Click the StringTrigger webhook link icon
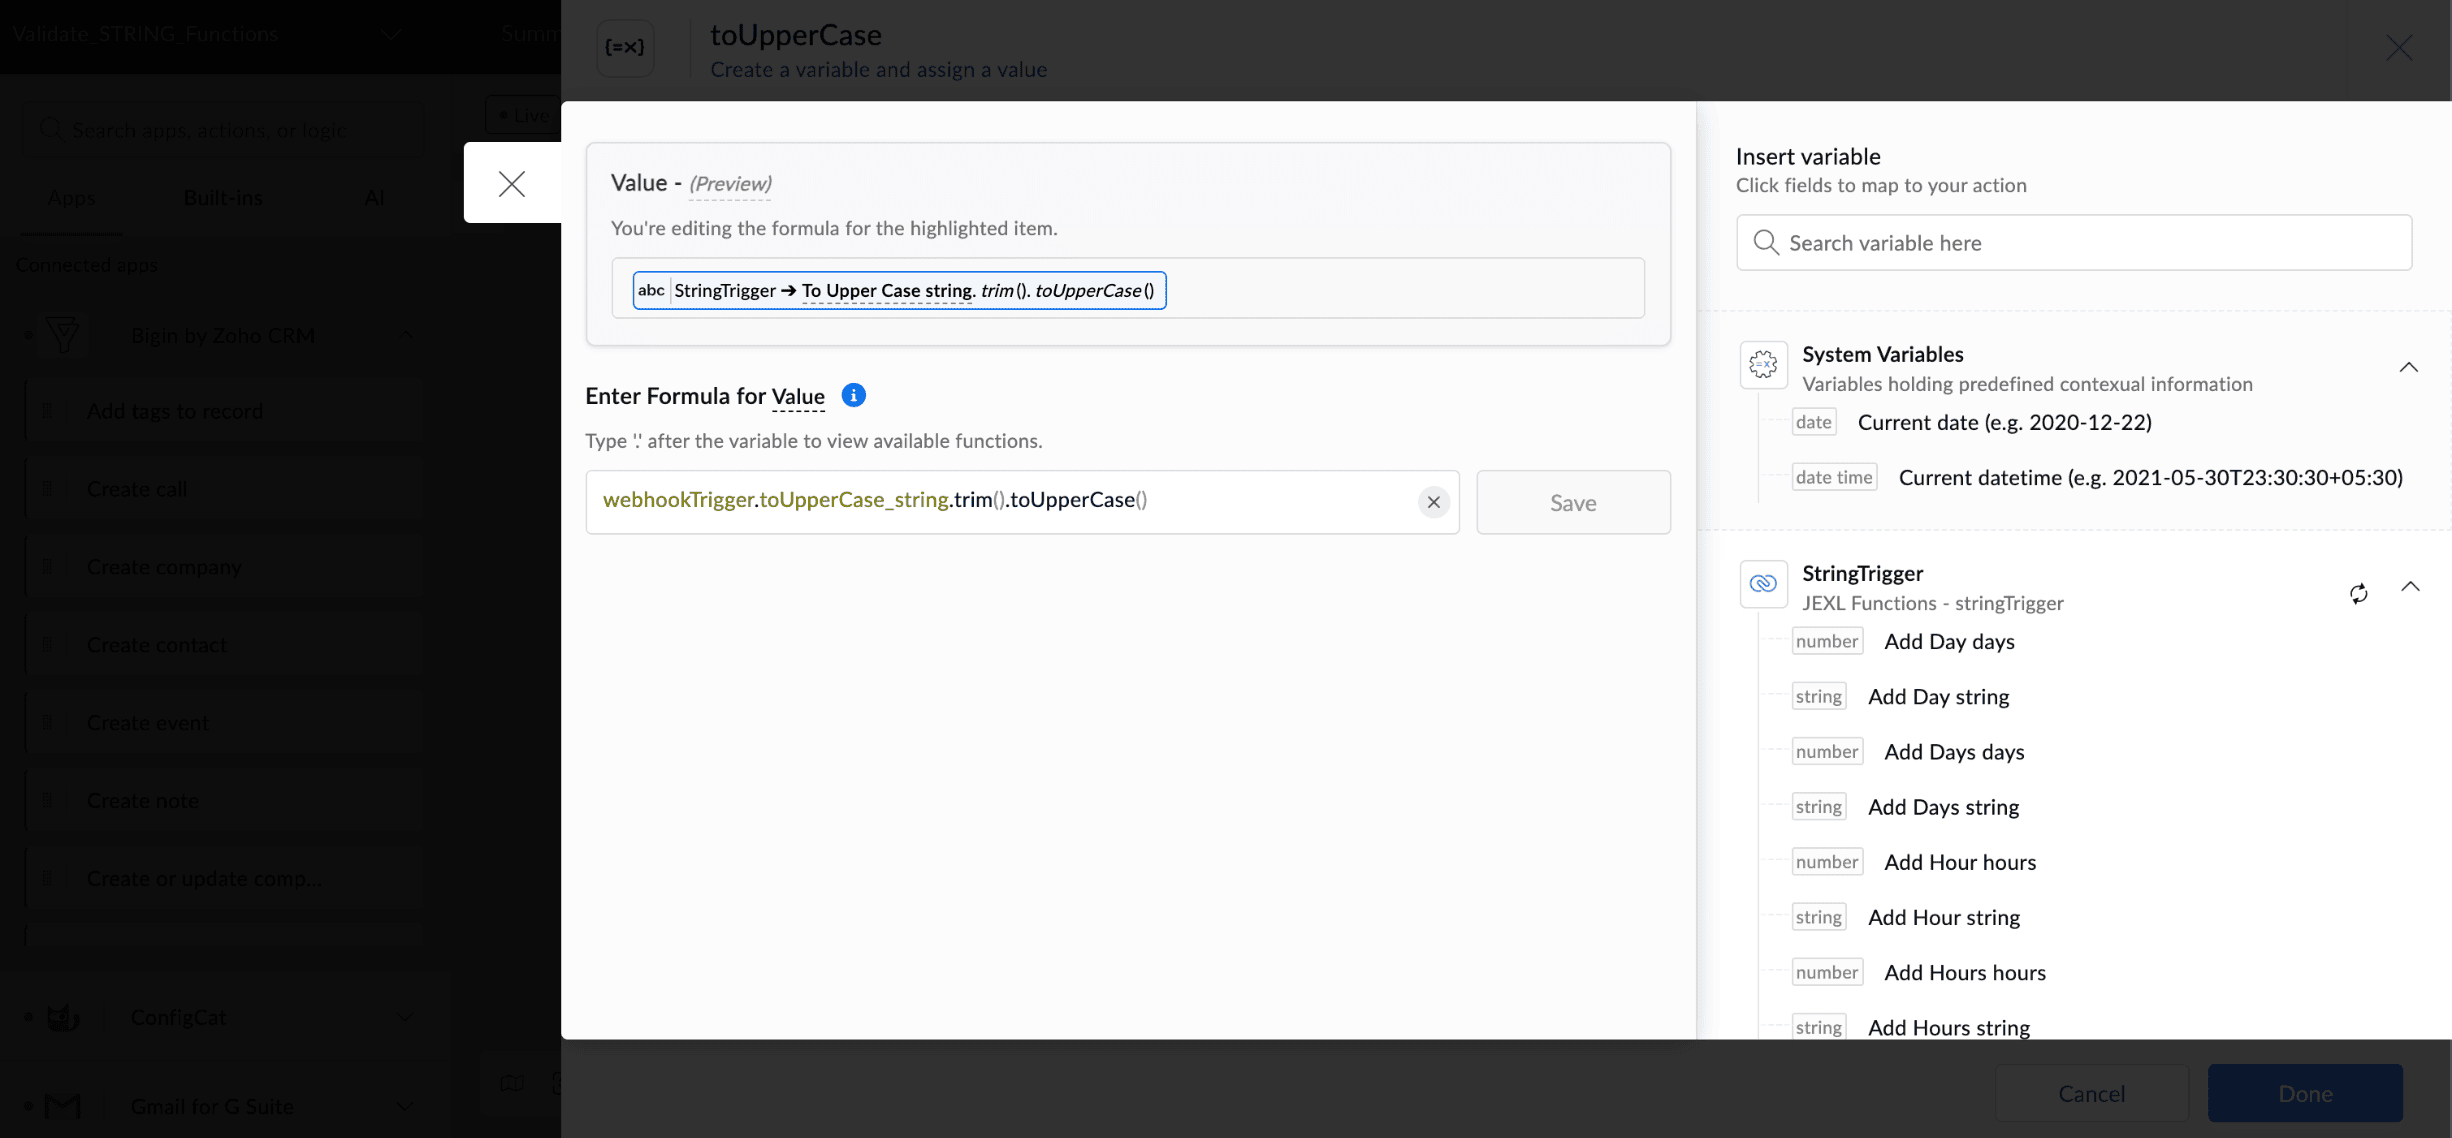Viewport: 2452px width, 1138px height. pyautogui.click(x=1763, y=584)
